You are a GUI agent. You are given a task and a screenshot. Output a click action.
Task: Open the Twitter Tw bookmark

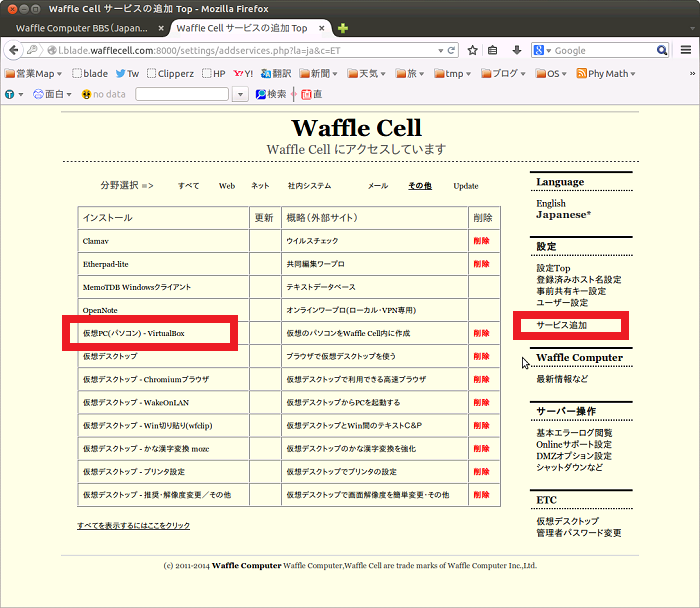coord(127,74)
